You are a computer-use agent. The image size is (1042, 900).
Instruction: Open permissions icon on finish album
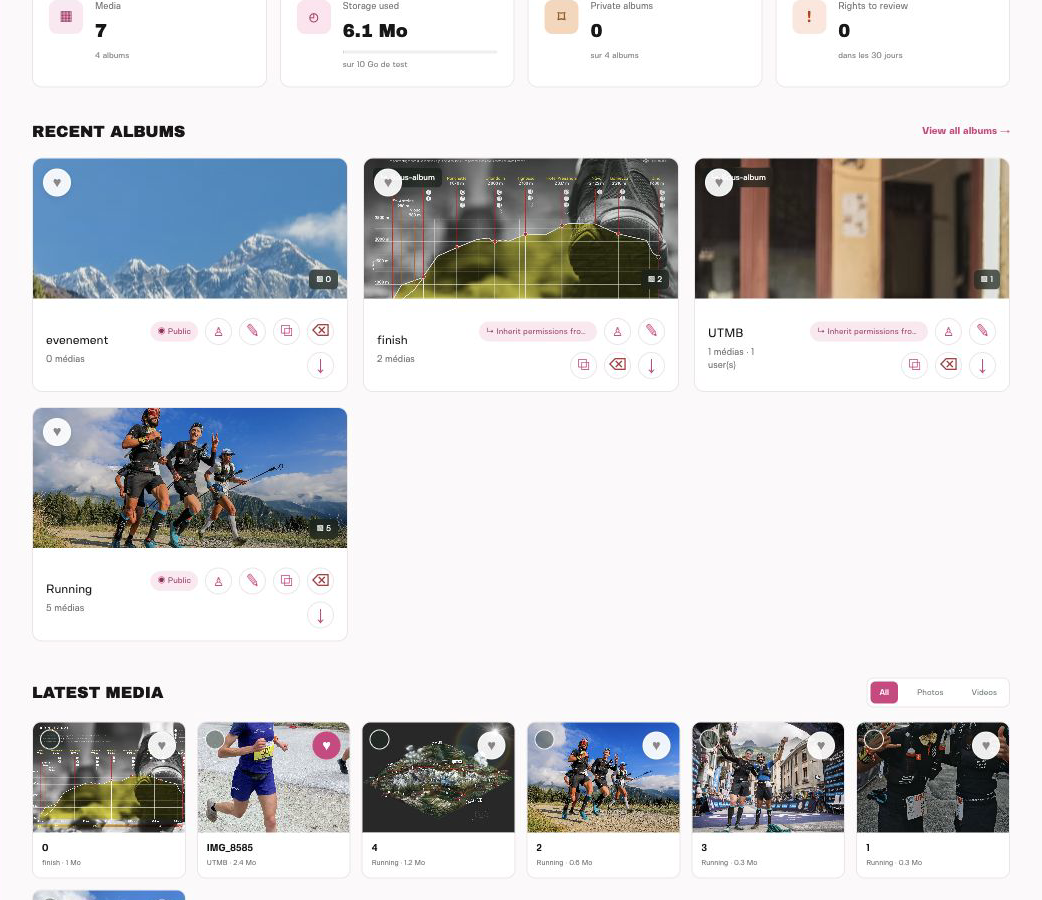(617, 331)
